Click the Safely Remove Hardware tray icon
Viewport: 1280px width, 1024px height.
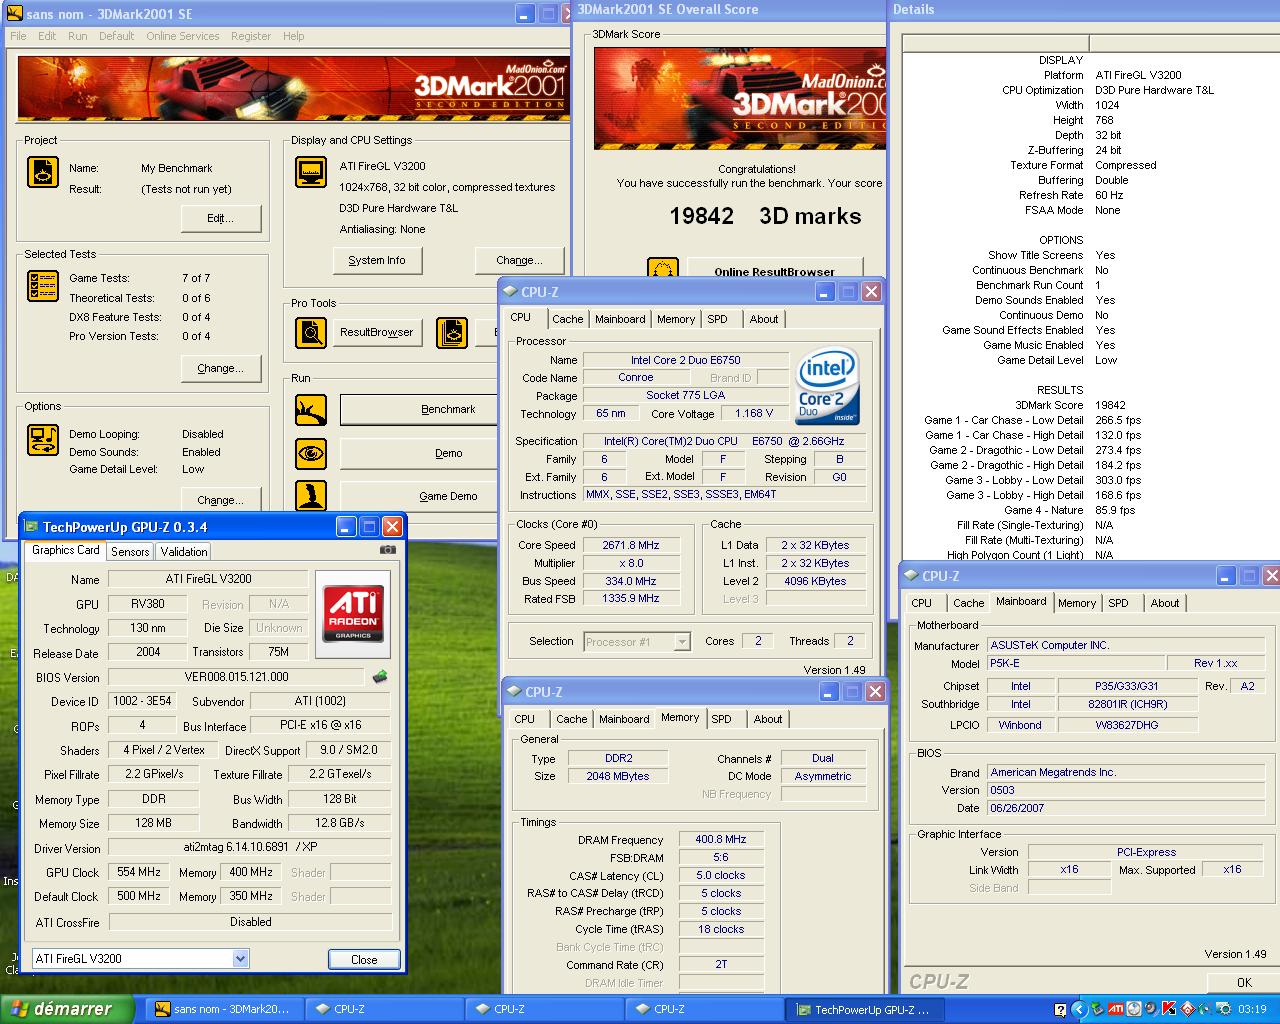(x=1097, y=1009)
